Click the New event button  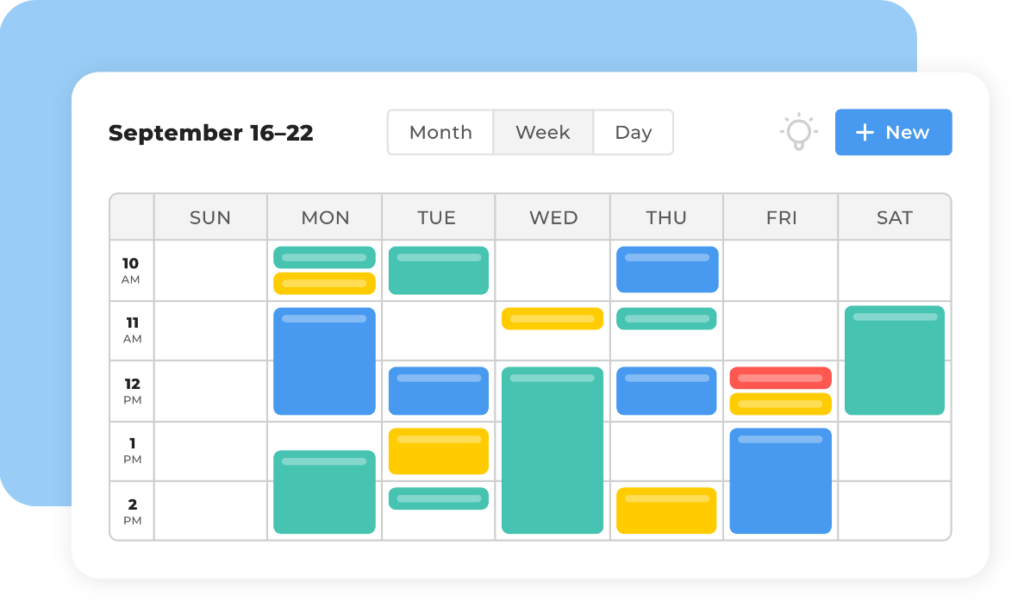pos(893,132)
